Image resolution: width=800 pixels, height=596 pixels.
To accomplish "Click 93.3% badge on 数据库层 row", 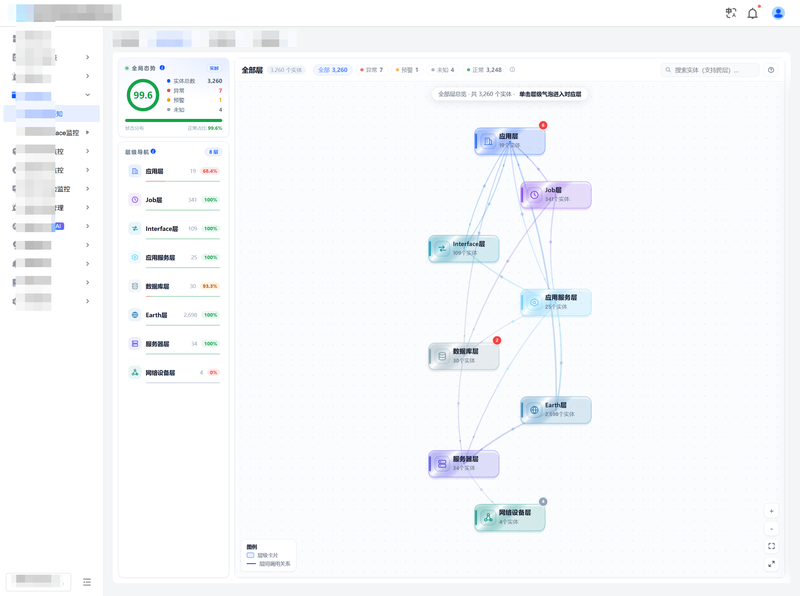I will tap(210, 286).
